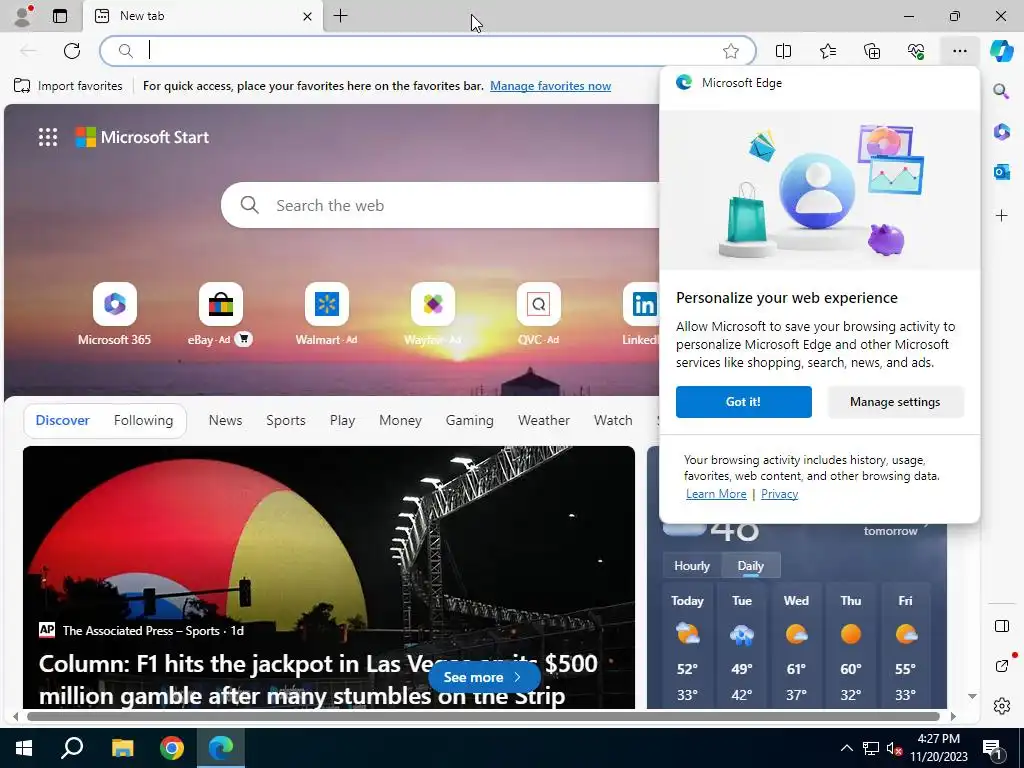Select Wed in the daily forecast
Image resolution: width=1024 pixels, height=768 pixels.
[796, 647]
